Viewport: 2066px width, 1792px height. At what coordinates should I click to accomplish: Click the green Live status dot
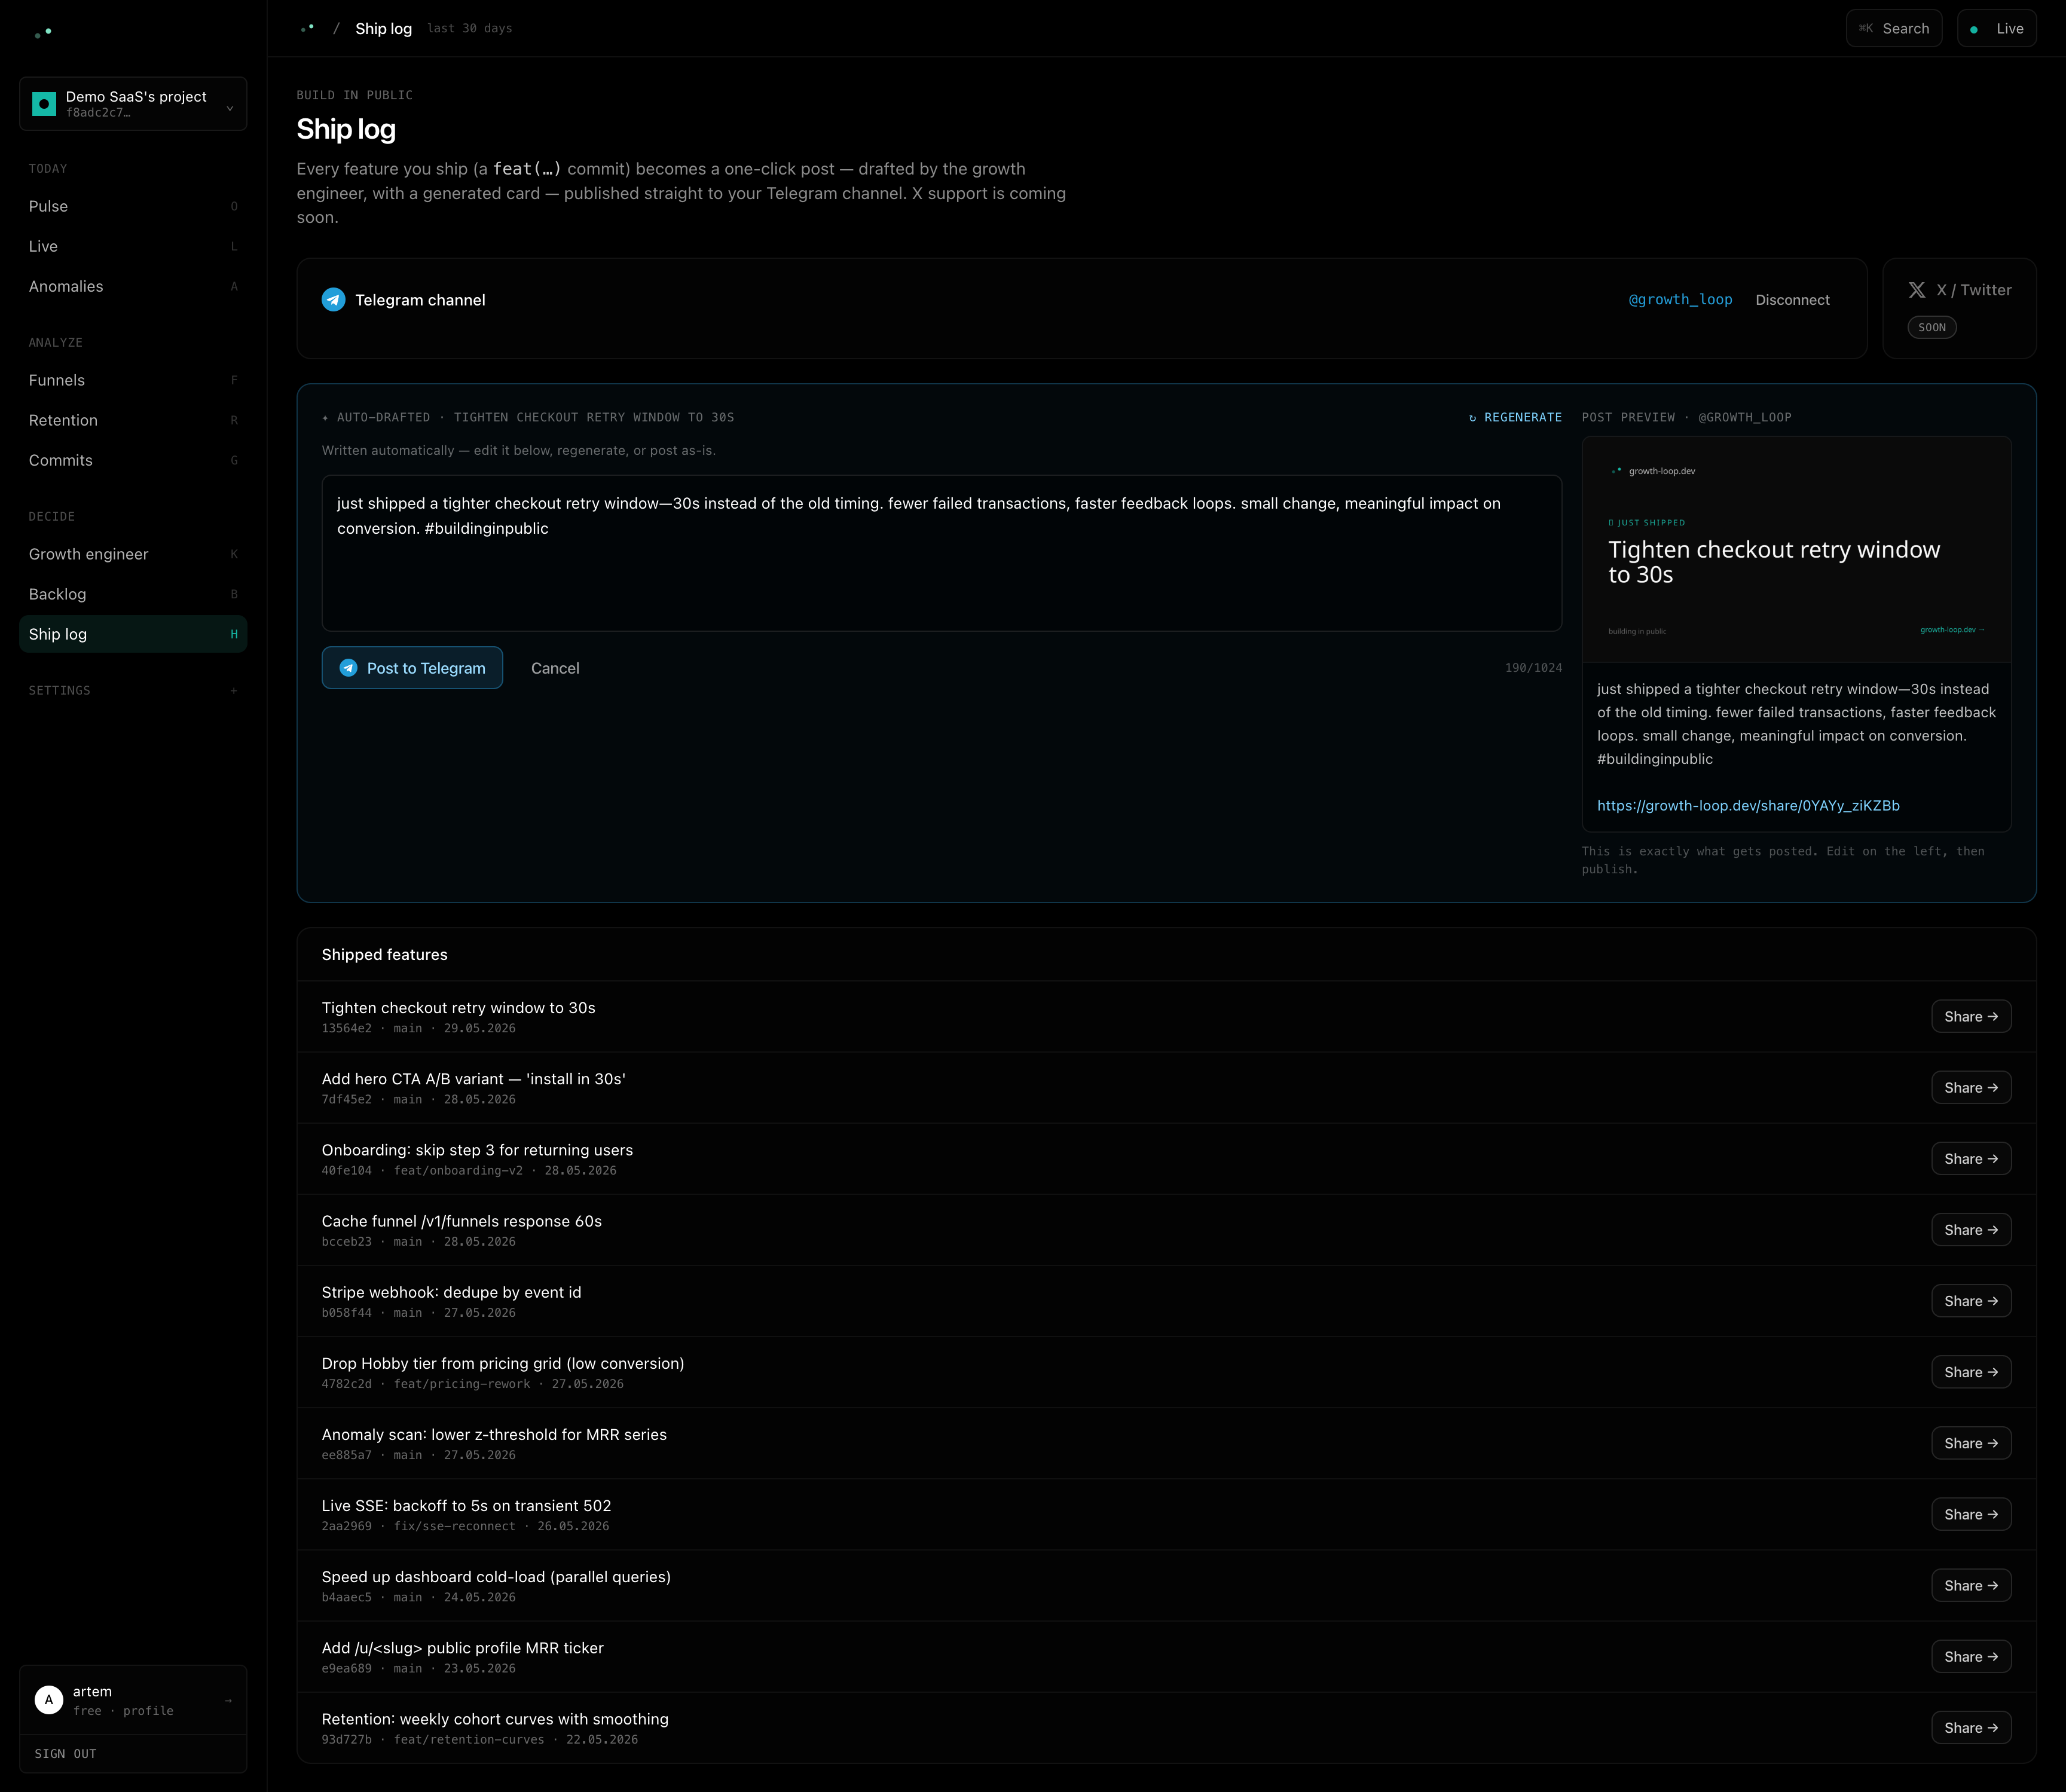pyautogui.click(x=1973, y=30)
